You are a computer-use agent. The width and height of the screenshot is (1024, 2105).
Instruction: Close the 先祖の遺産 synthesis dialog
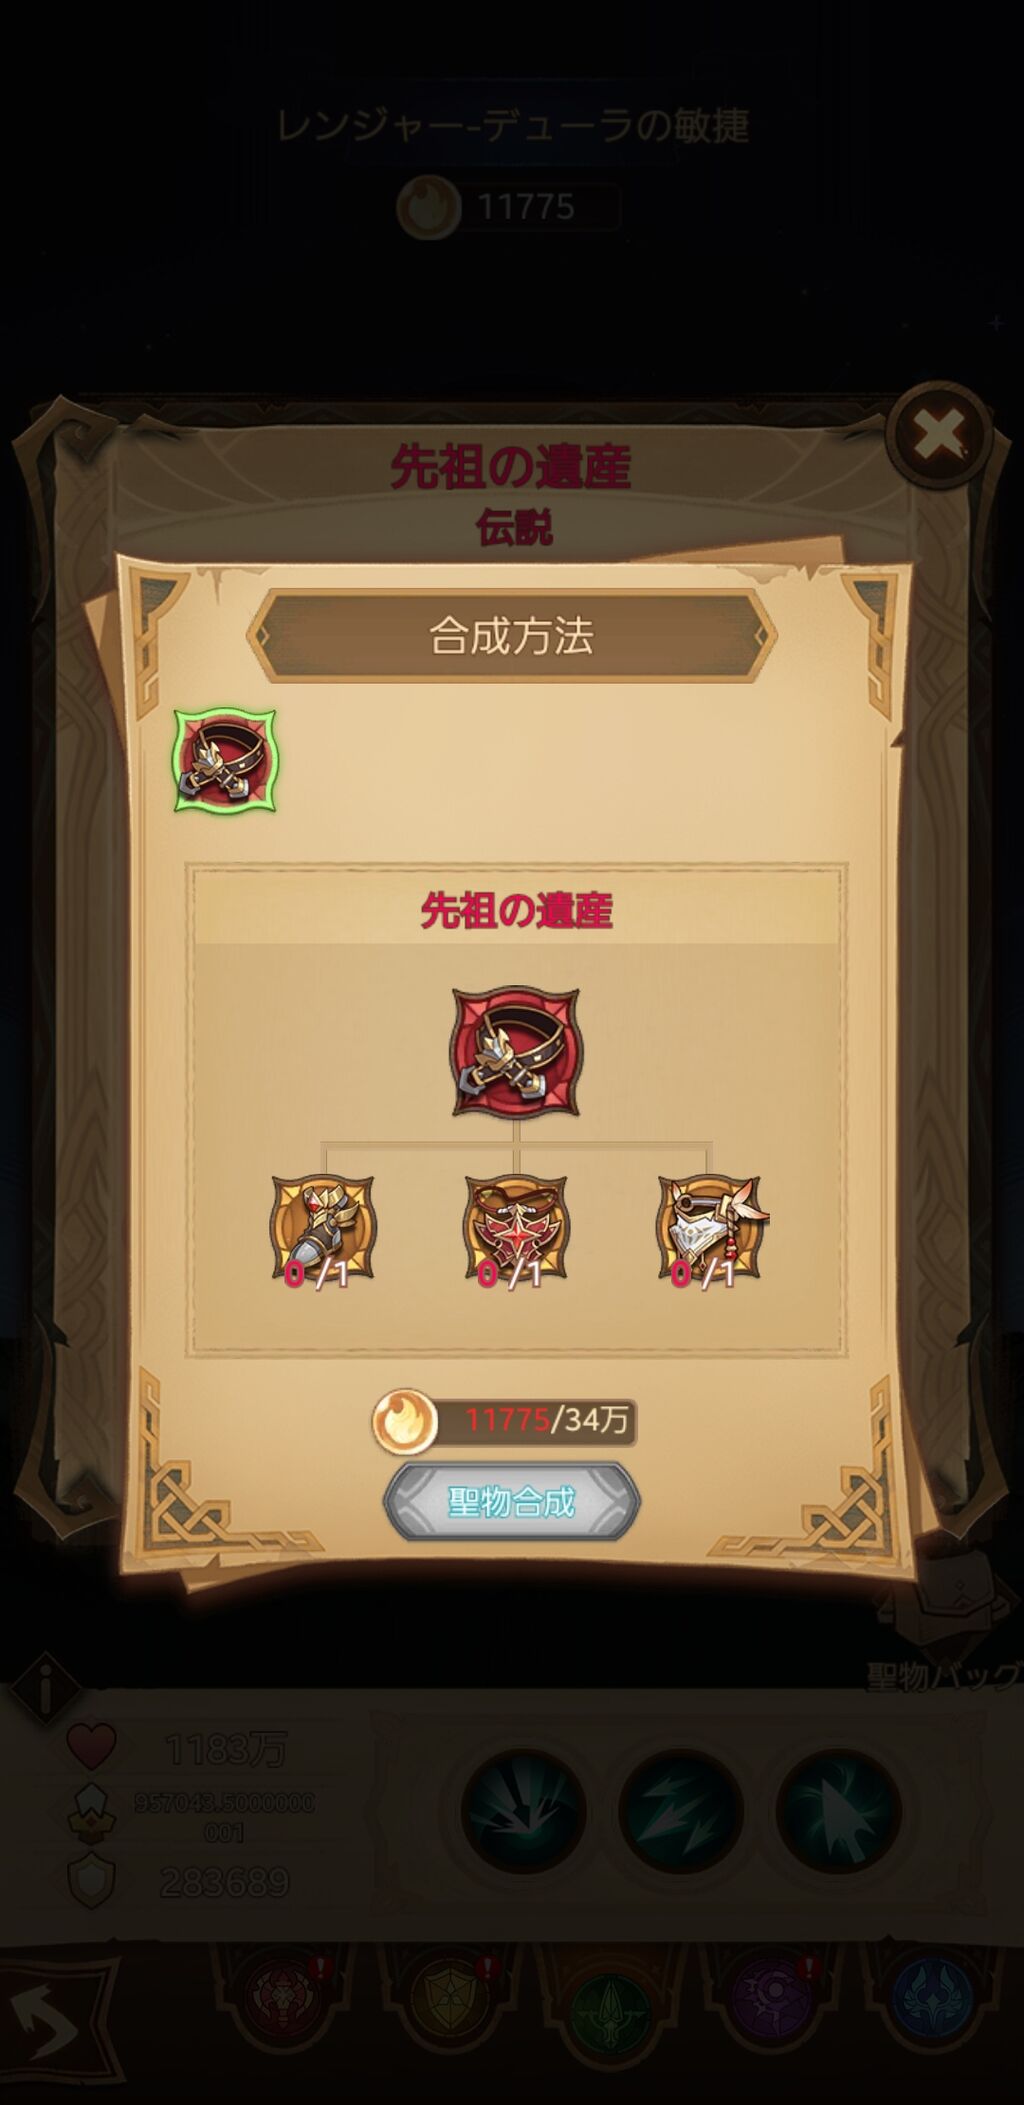tap(939, 433)
